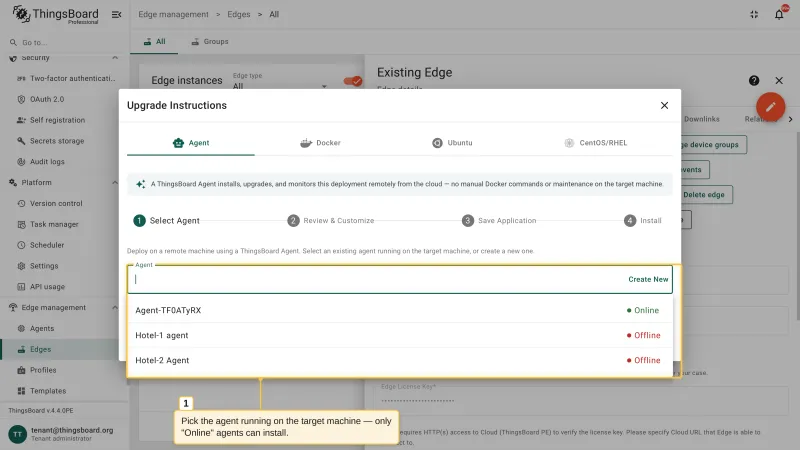800x450 pixels.
Task: Select the Agent tab in Upgrade Instructions
Action: pos(191,143)
